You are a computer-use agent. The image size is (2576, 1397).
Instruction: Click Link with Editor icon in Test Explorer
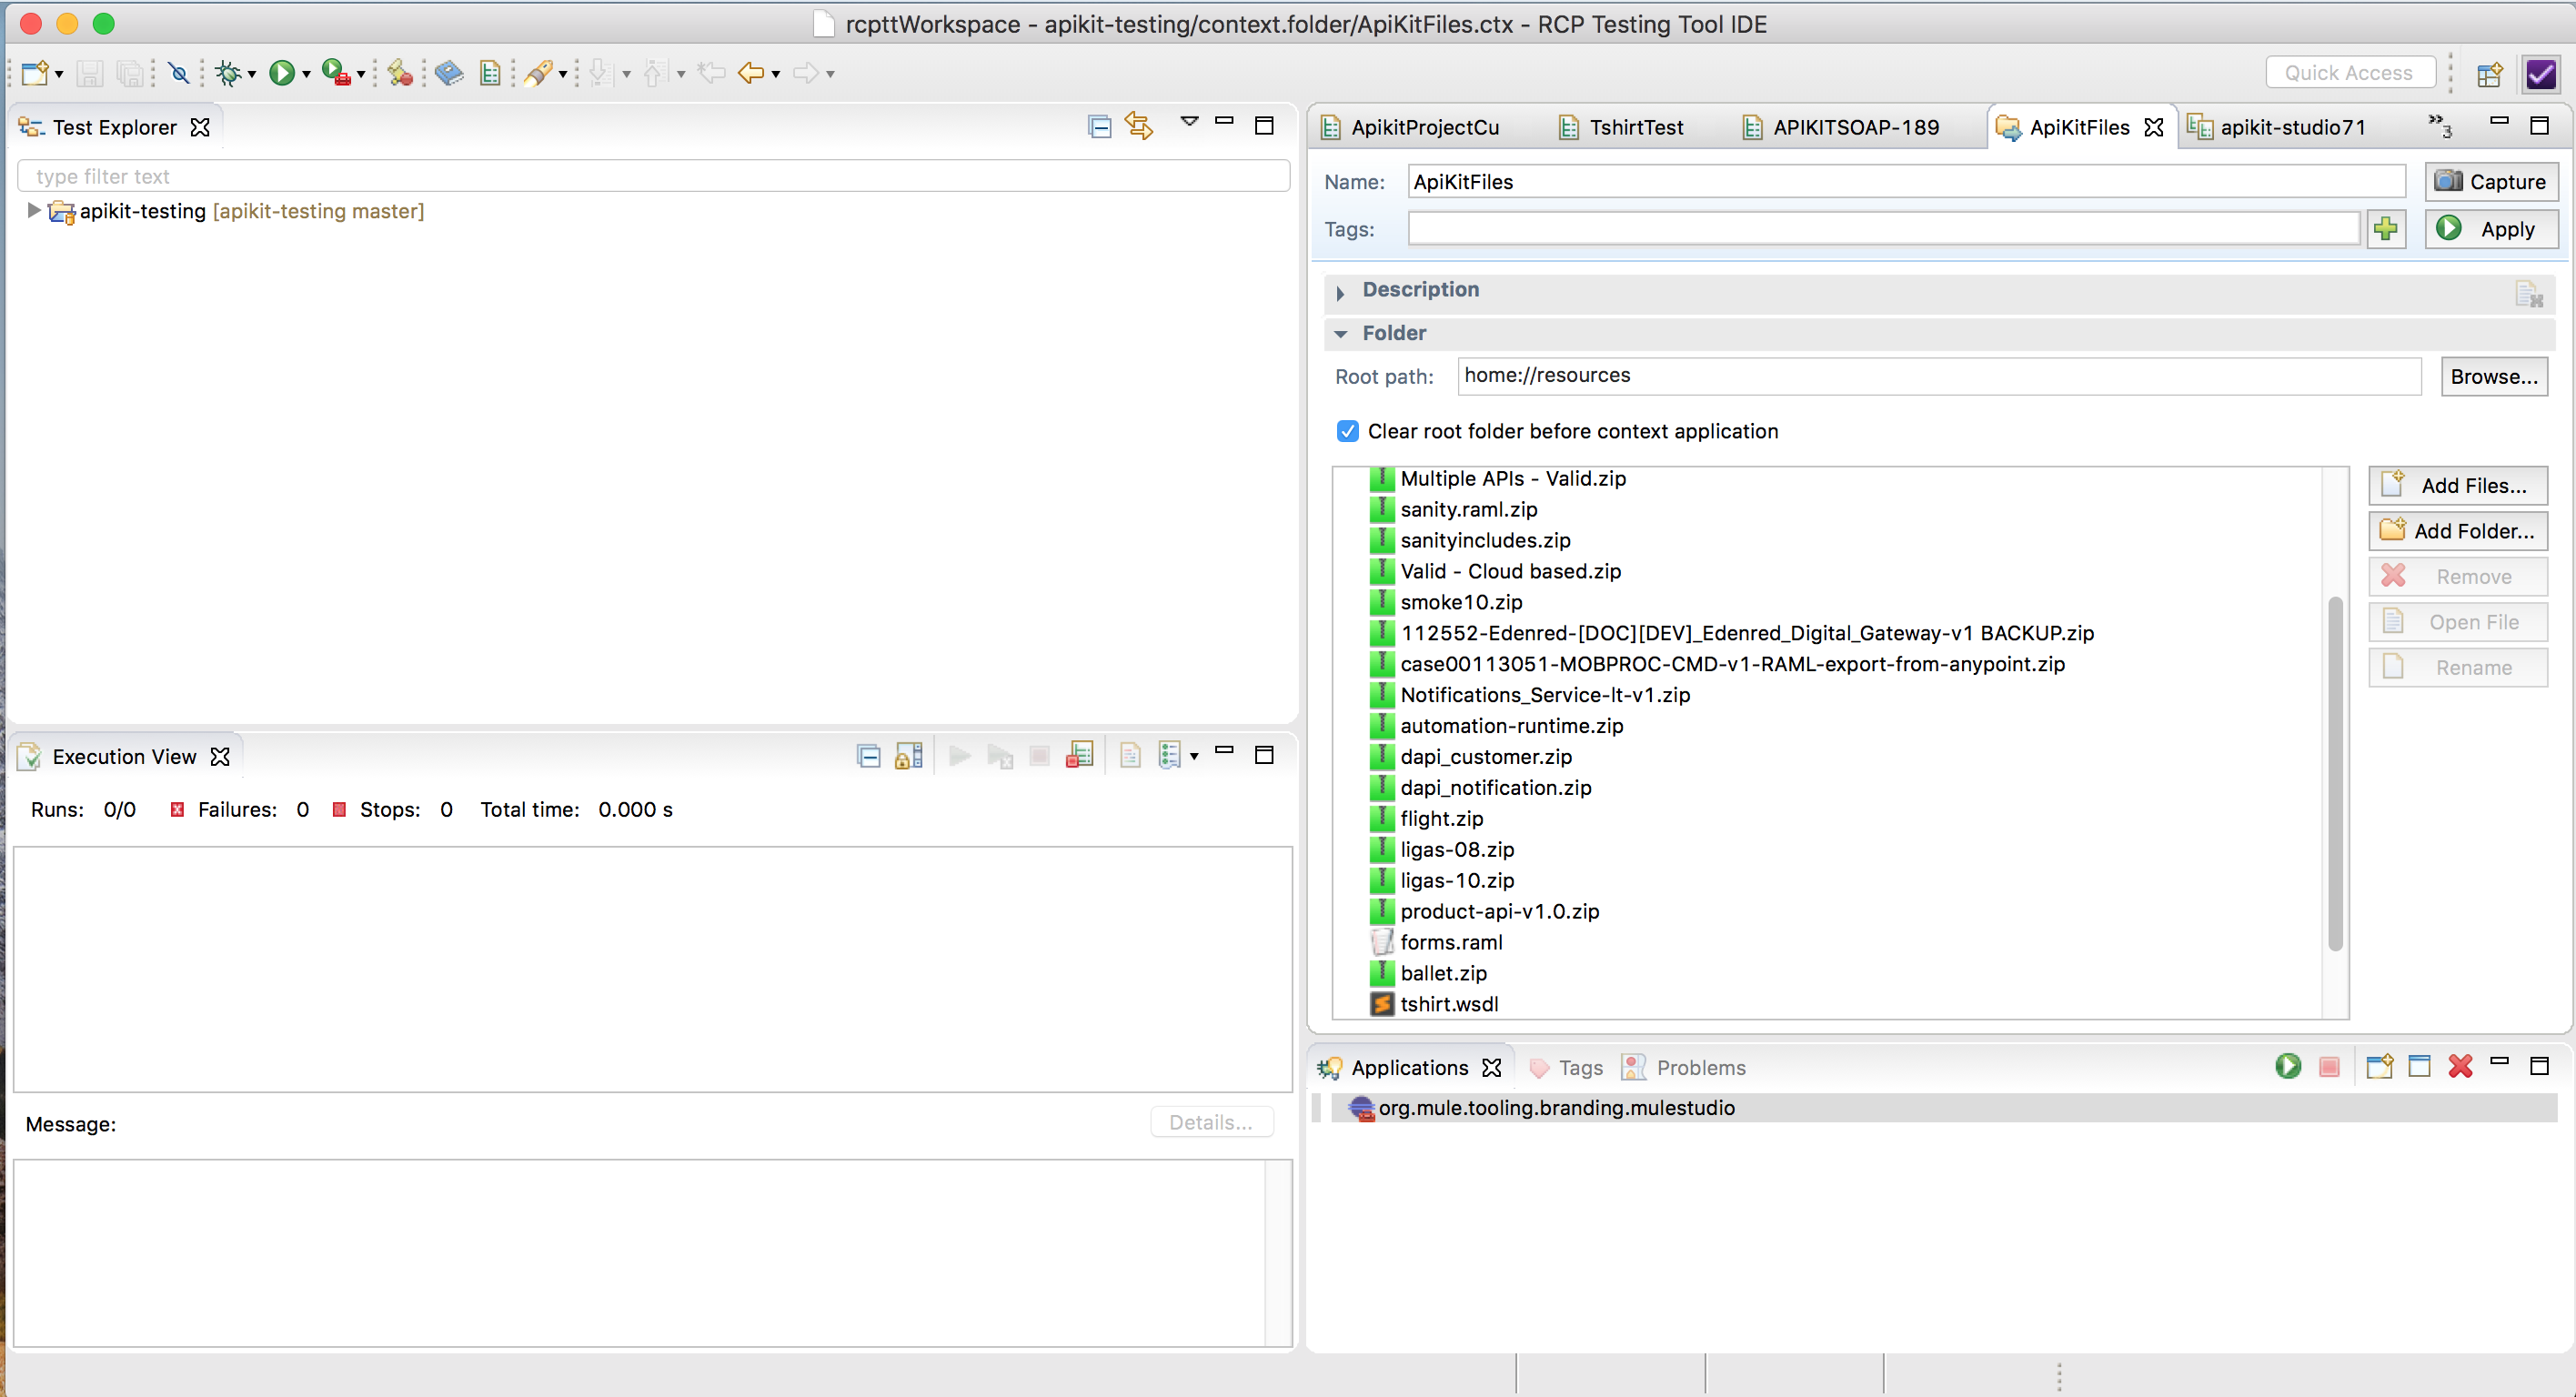[1139, 127]
